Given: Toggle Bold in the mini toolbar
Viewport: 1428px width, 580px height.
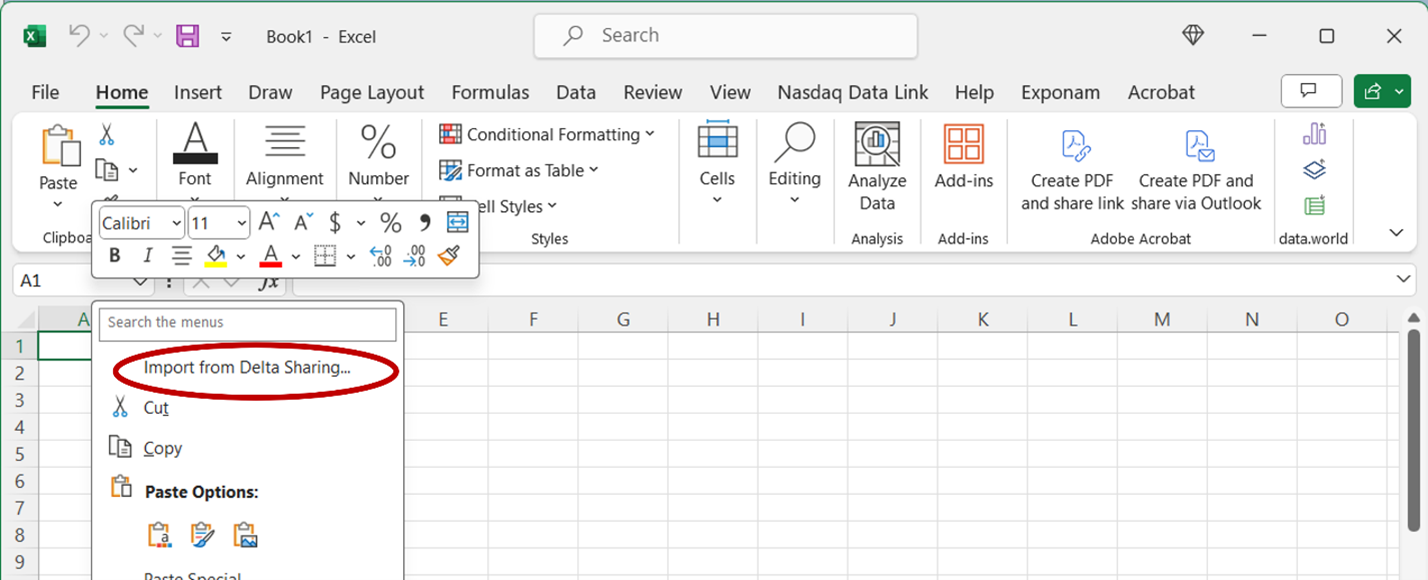Looking at the screenshot, I should pyautogui.click(x=114, y=256).
